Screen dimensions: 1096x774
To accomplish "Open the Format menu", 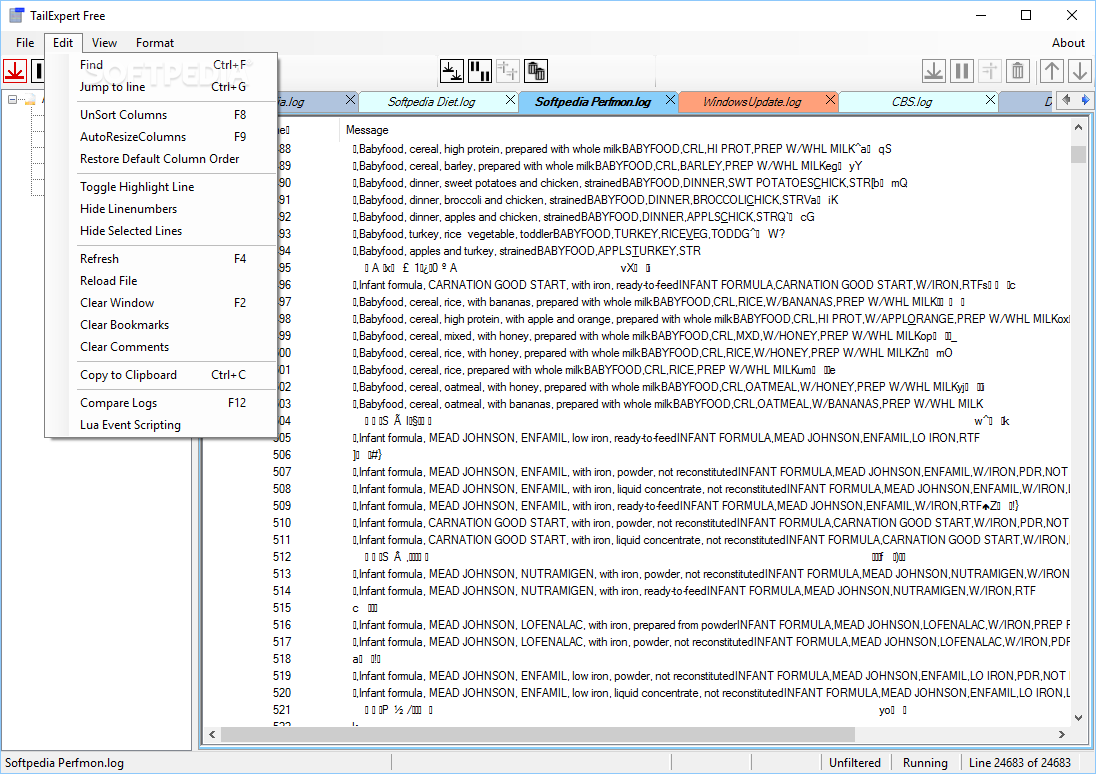I will click(x=154, y=43).
